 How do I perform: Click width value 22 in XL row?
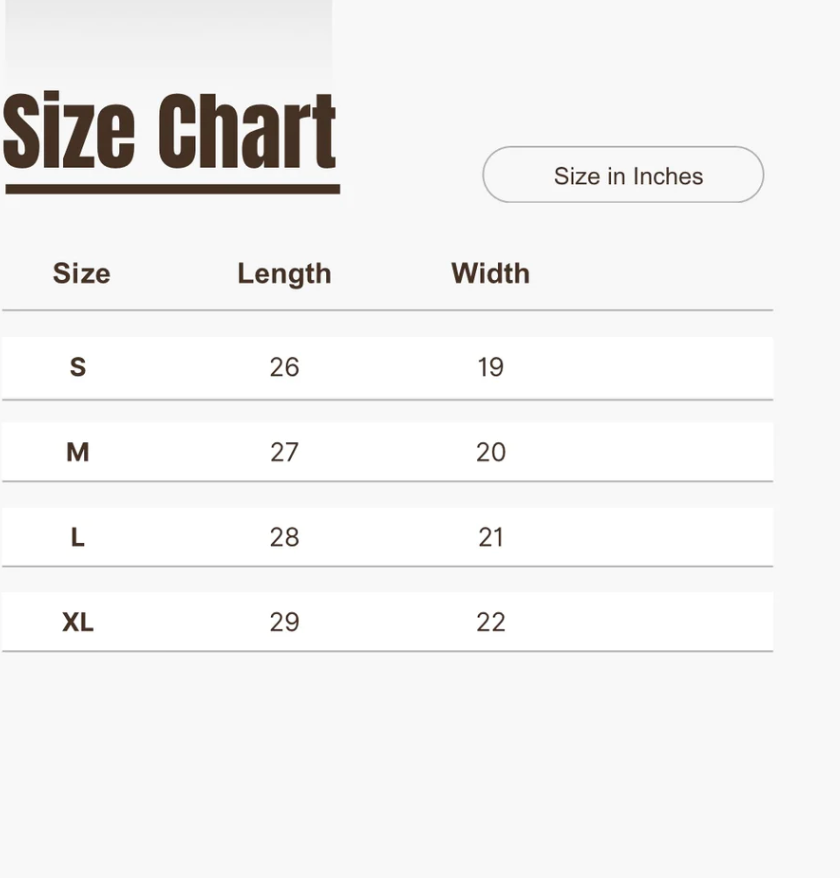[490, 622]
